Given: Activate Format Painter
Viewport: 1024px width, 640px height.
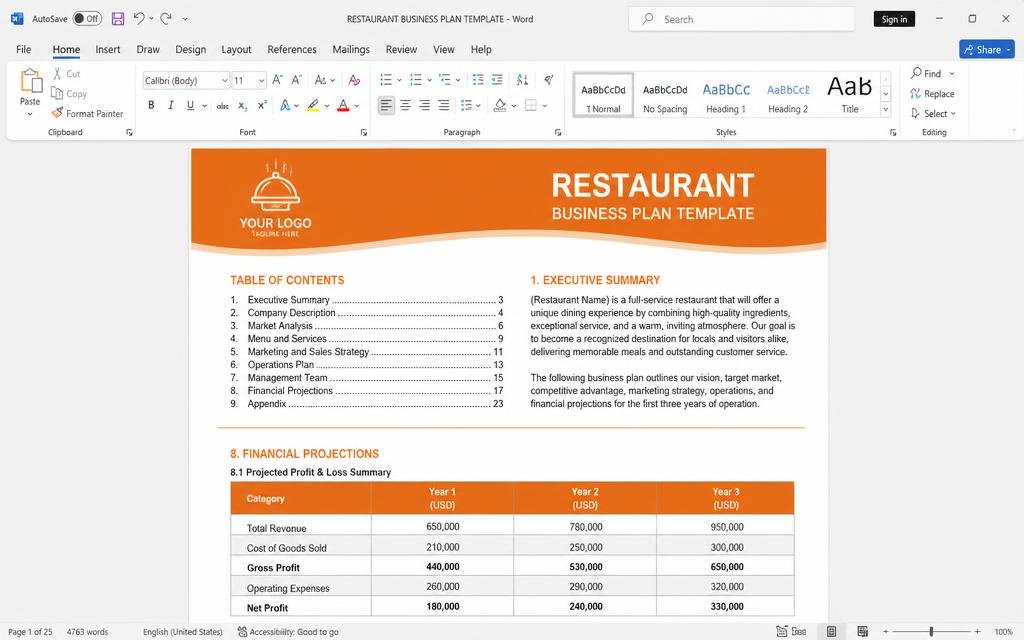Looking at the screenshot, I should pos(88,113).
